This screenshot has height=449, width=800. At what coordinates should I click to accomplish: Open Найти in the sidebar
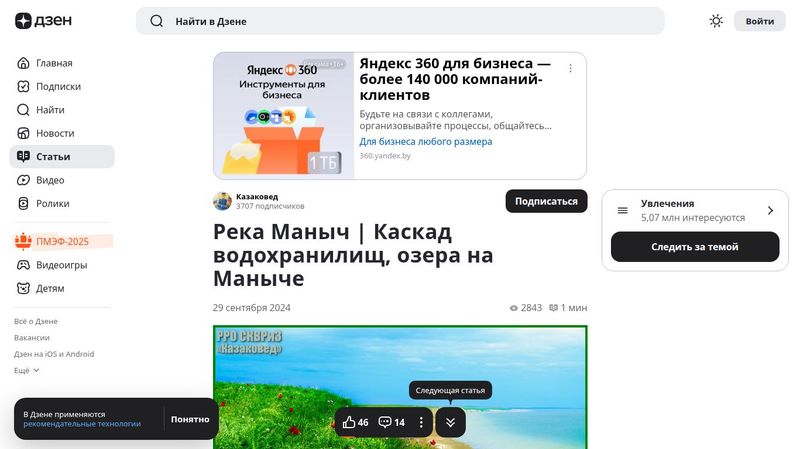tap(62, 110)
